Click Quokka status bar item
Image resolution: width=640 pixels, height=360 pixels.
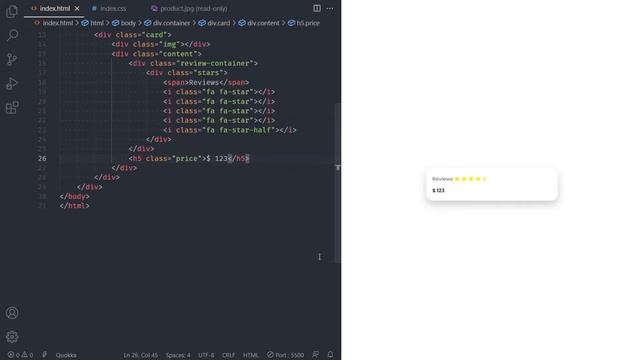point(66,355)
